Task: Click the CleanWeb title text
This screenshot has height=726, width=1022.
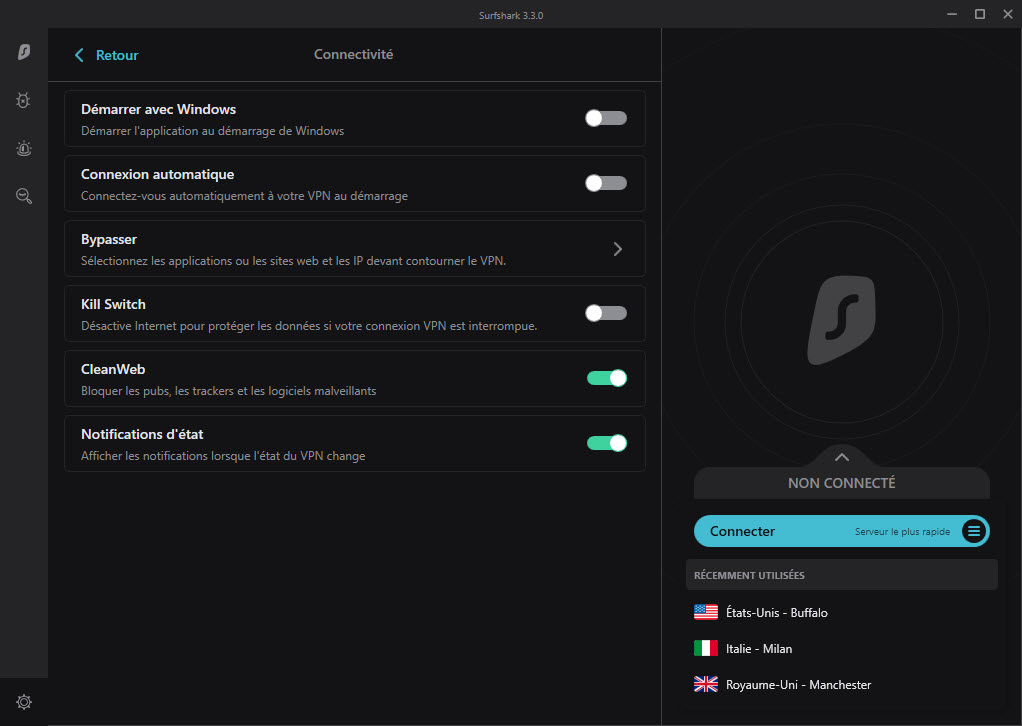Action: (x=113, y=369)
